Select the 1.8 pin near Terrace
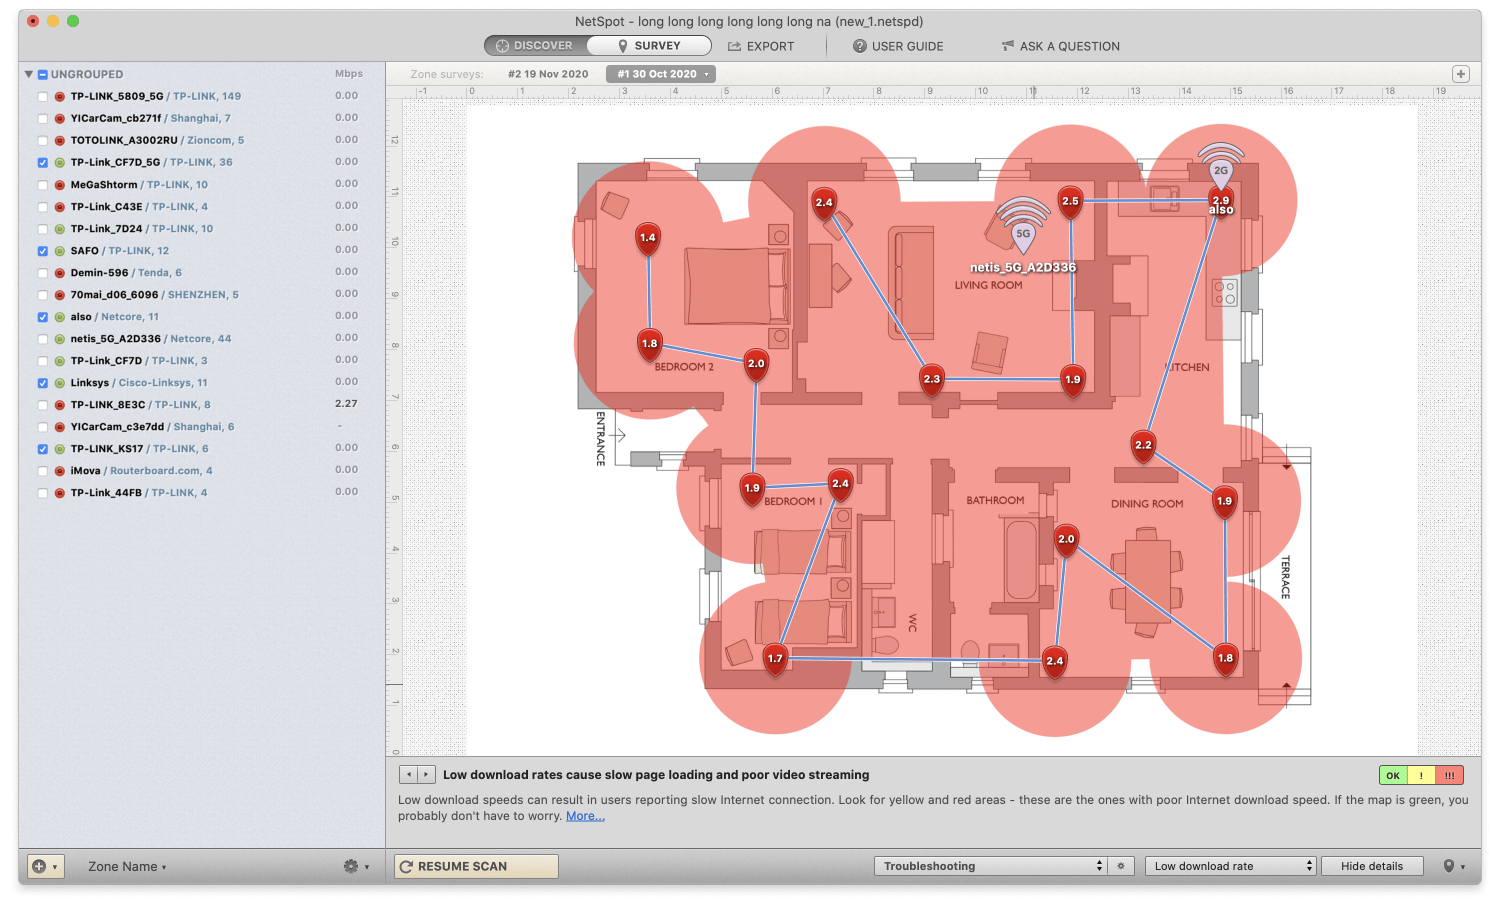Image resolution: width=1500 pixels, height=900 pixels. (x=1225, y=660)
